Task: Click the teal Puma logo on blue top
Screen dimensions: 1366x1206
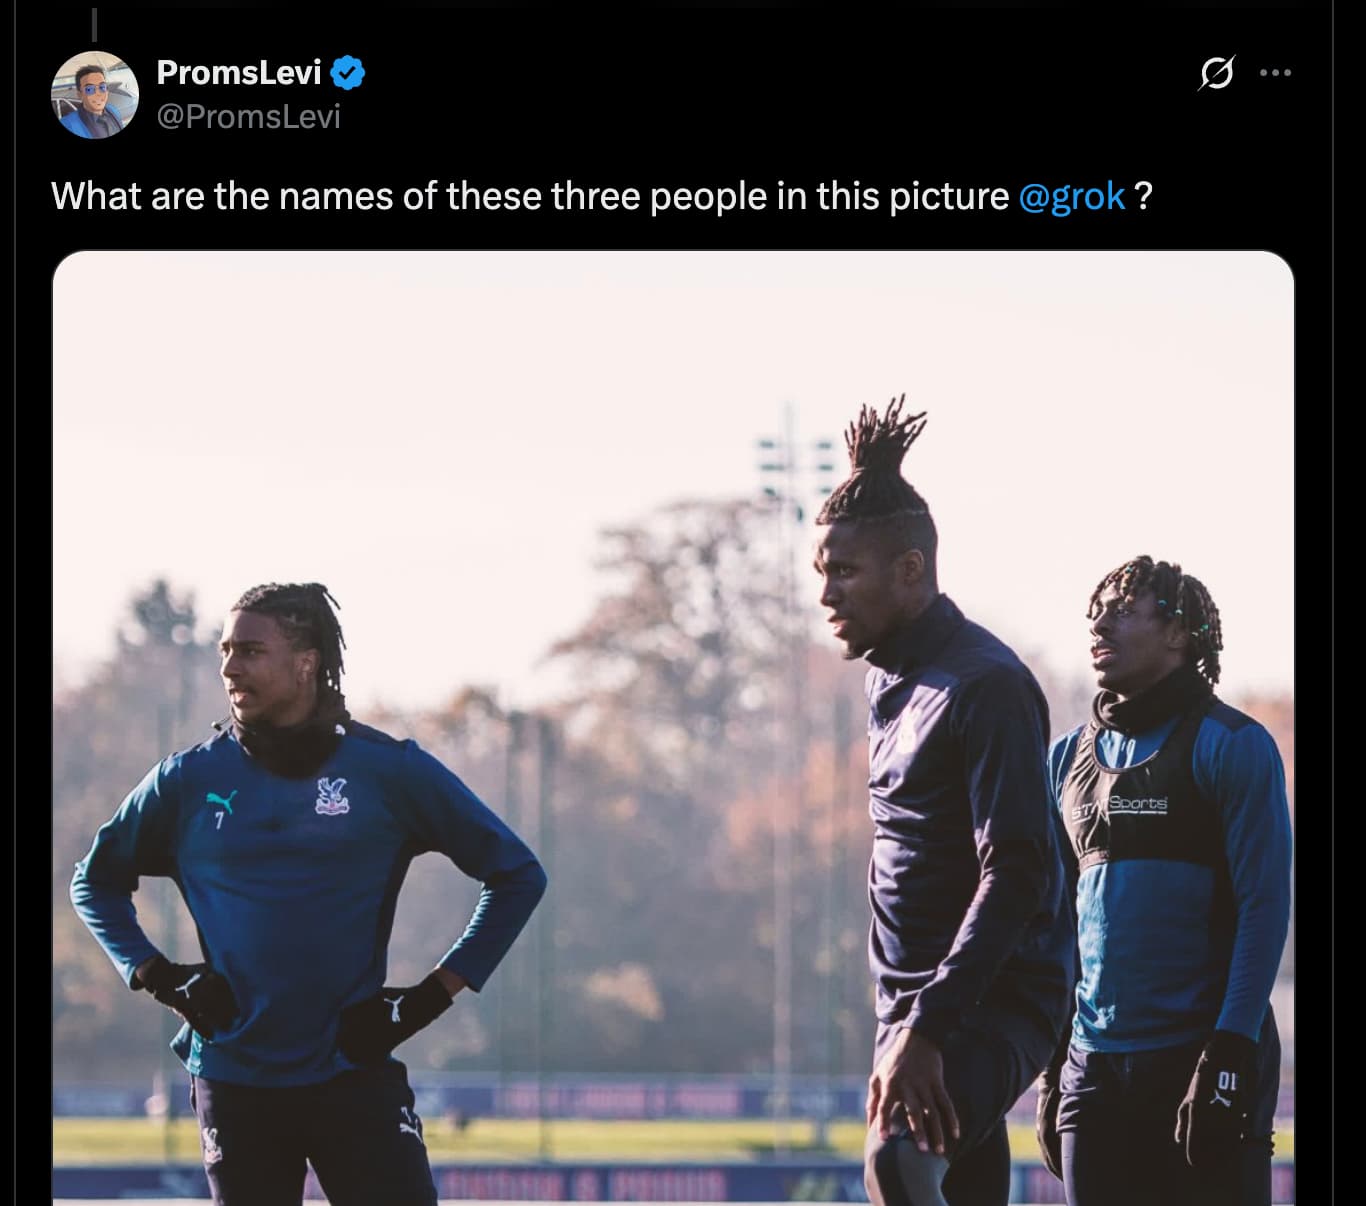Action: tap(222, 801)
